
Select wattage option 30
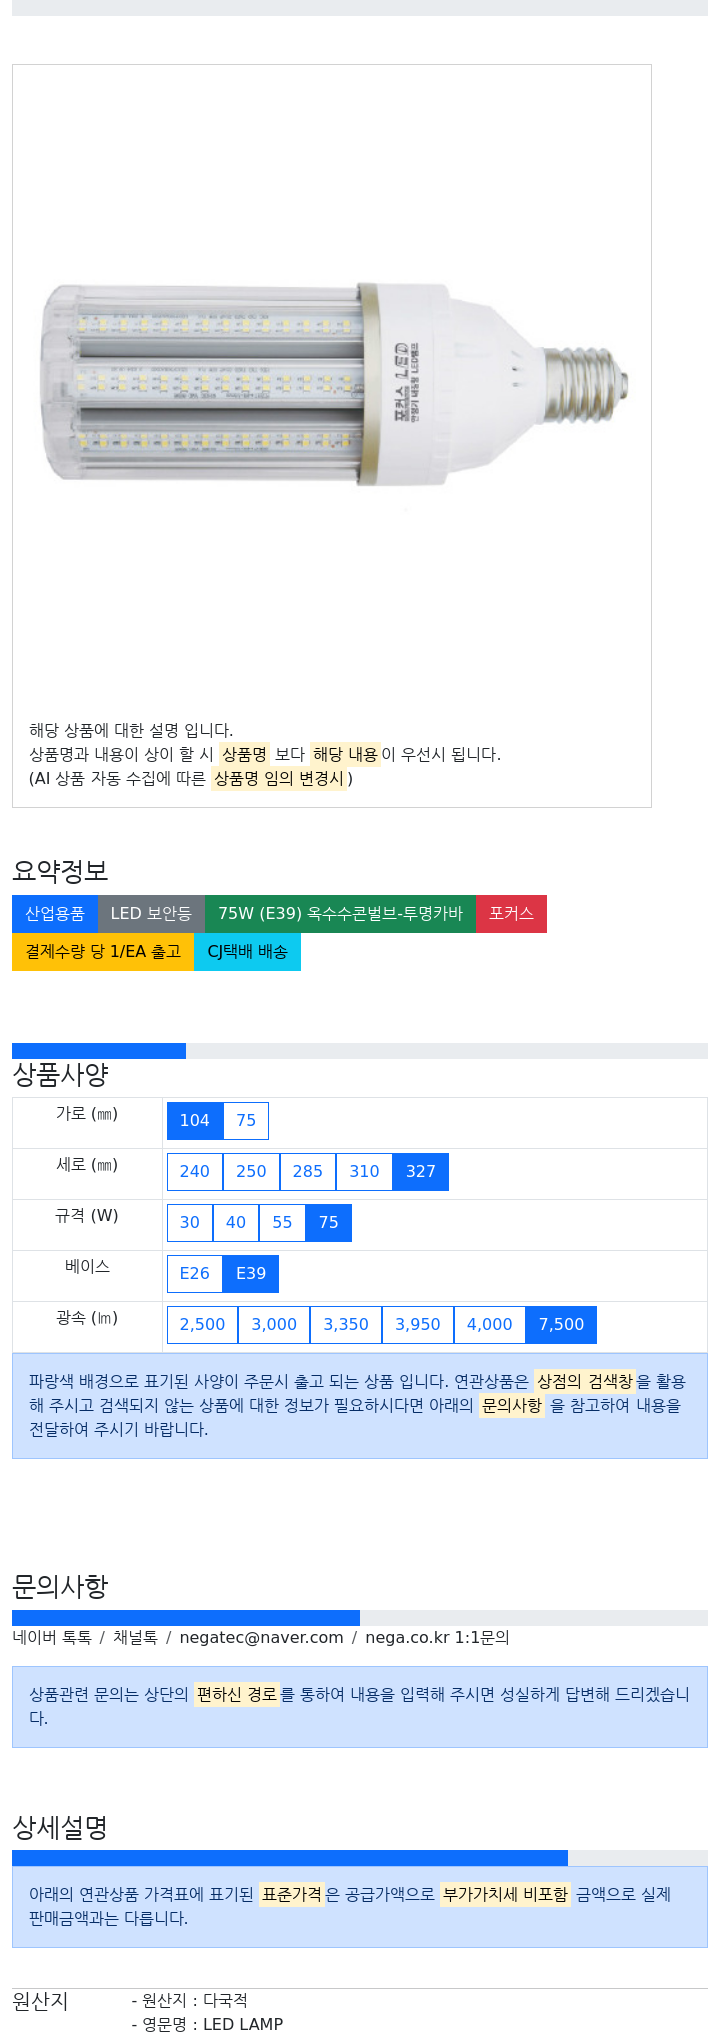pyautogui.click(x=190, y=1223)
